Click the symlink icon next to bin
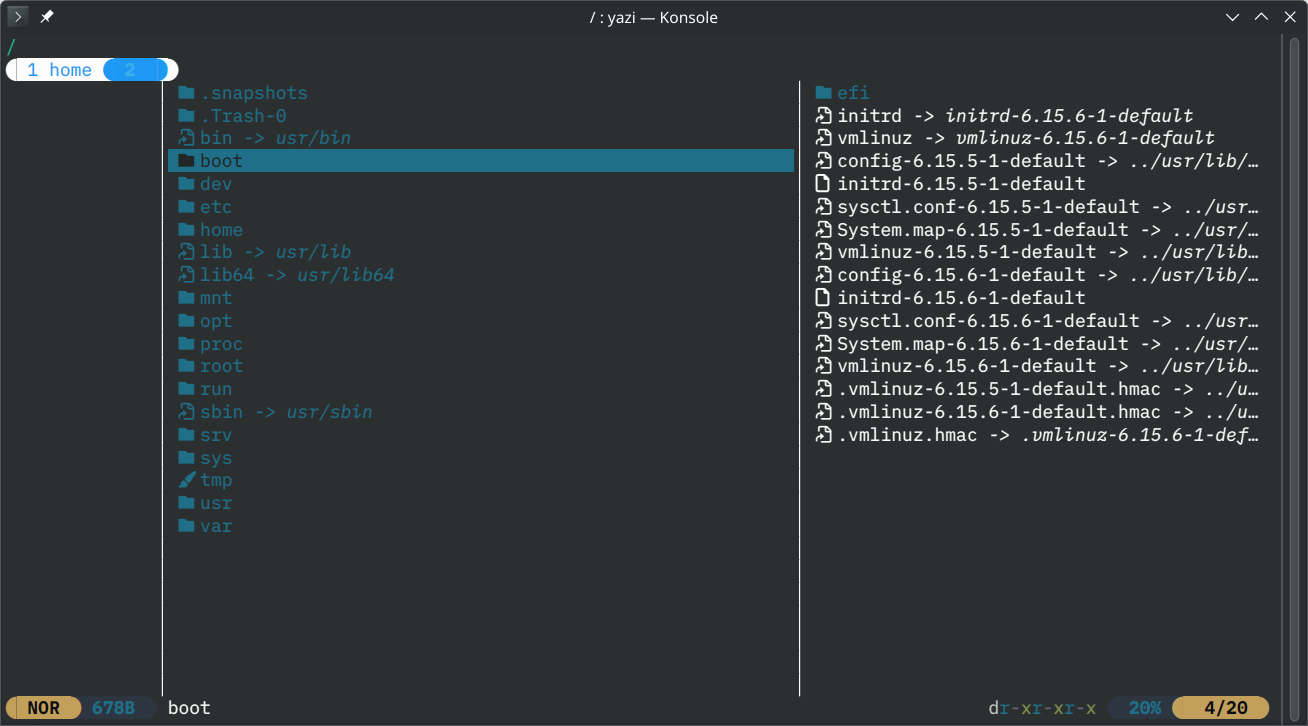Image resolution: width=1308 pixels, height=726 pixels. tap(185, 138)
